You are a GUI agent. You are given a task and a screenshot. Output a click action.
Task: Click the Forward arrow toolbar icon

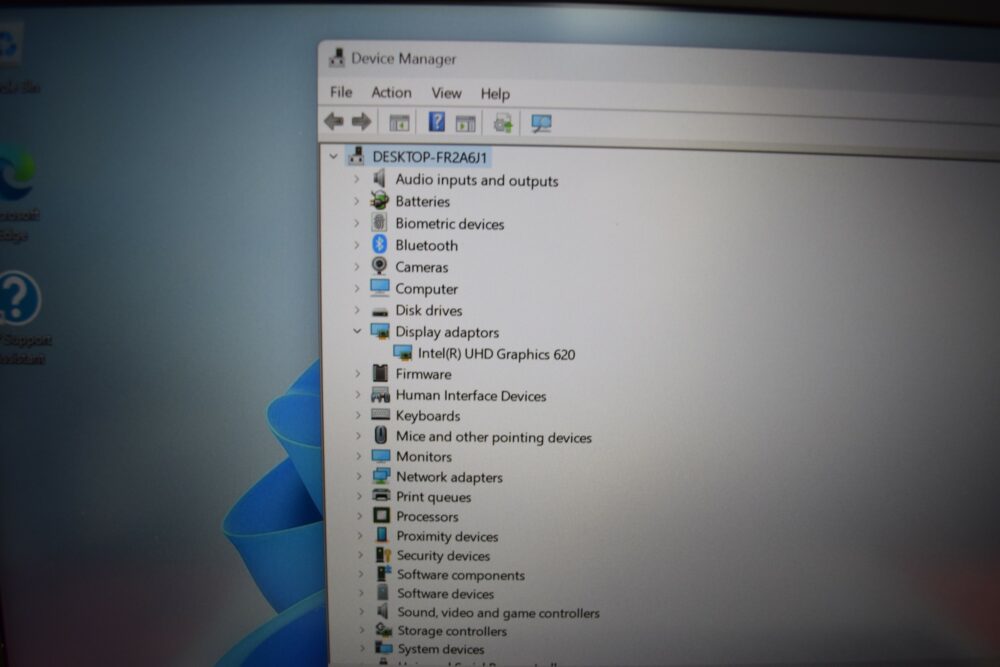pos(362,121)
